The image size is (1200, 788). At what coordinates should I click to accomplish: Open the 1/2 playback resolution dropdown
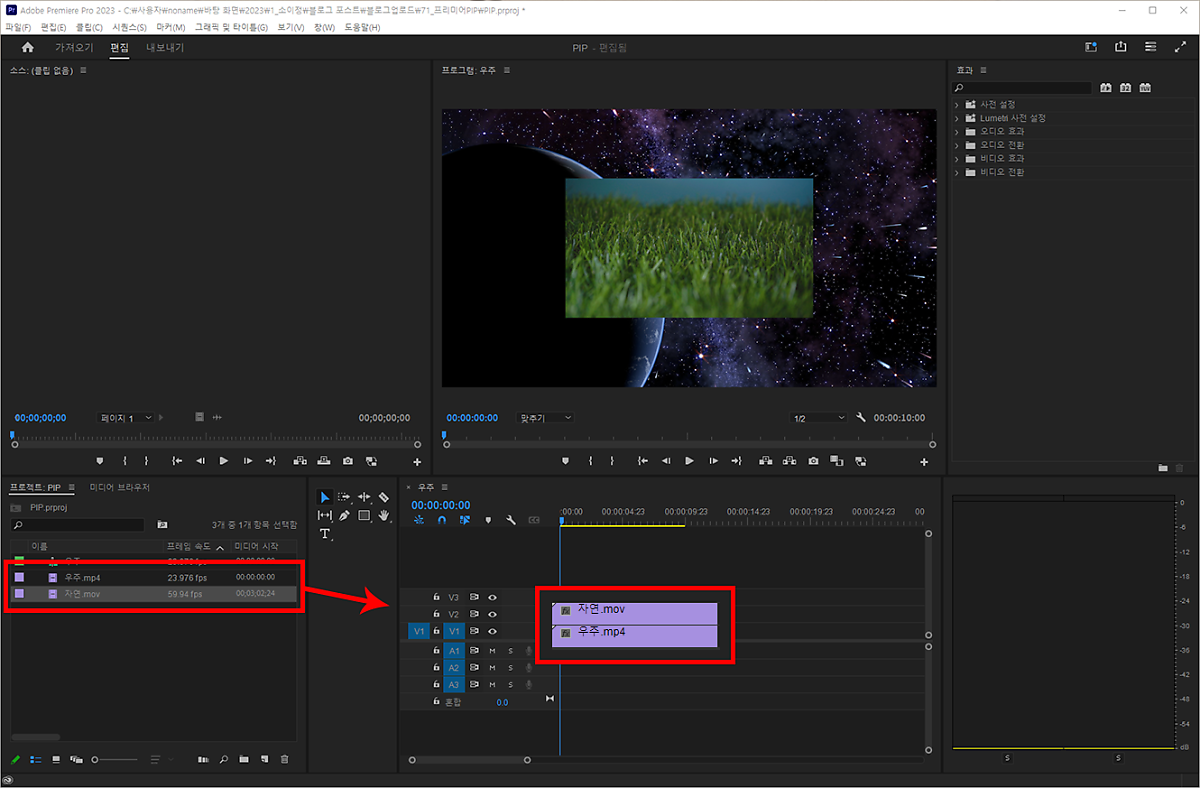(x=818, y=418)
